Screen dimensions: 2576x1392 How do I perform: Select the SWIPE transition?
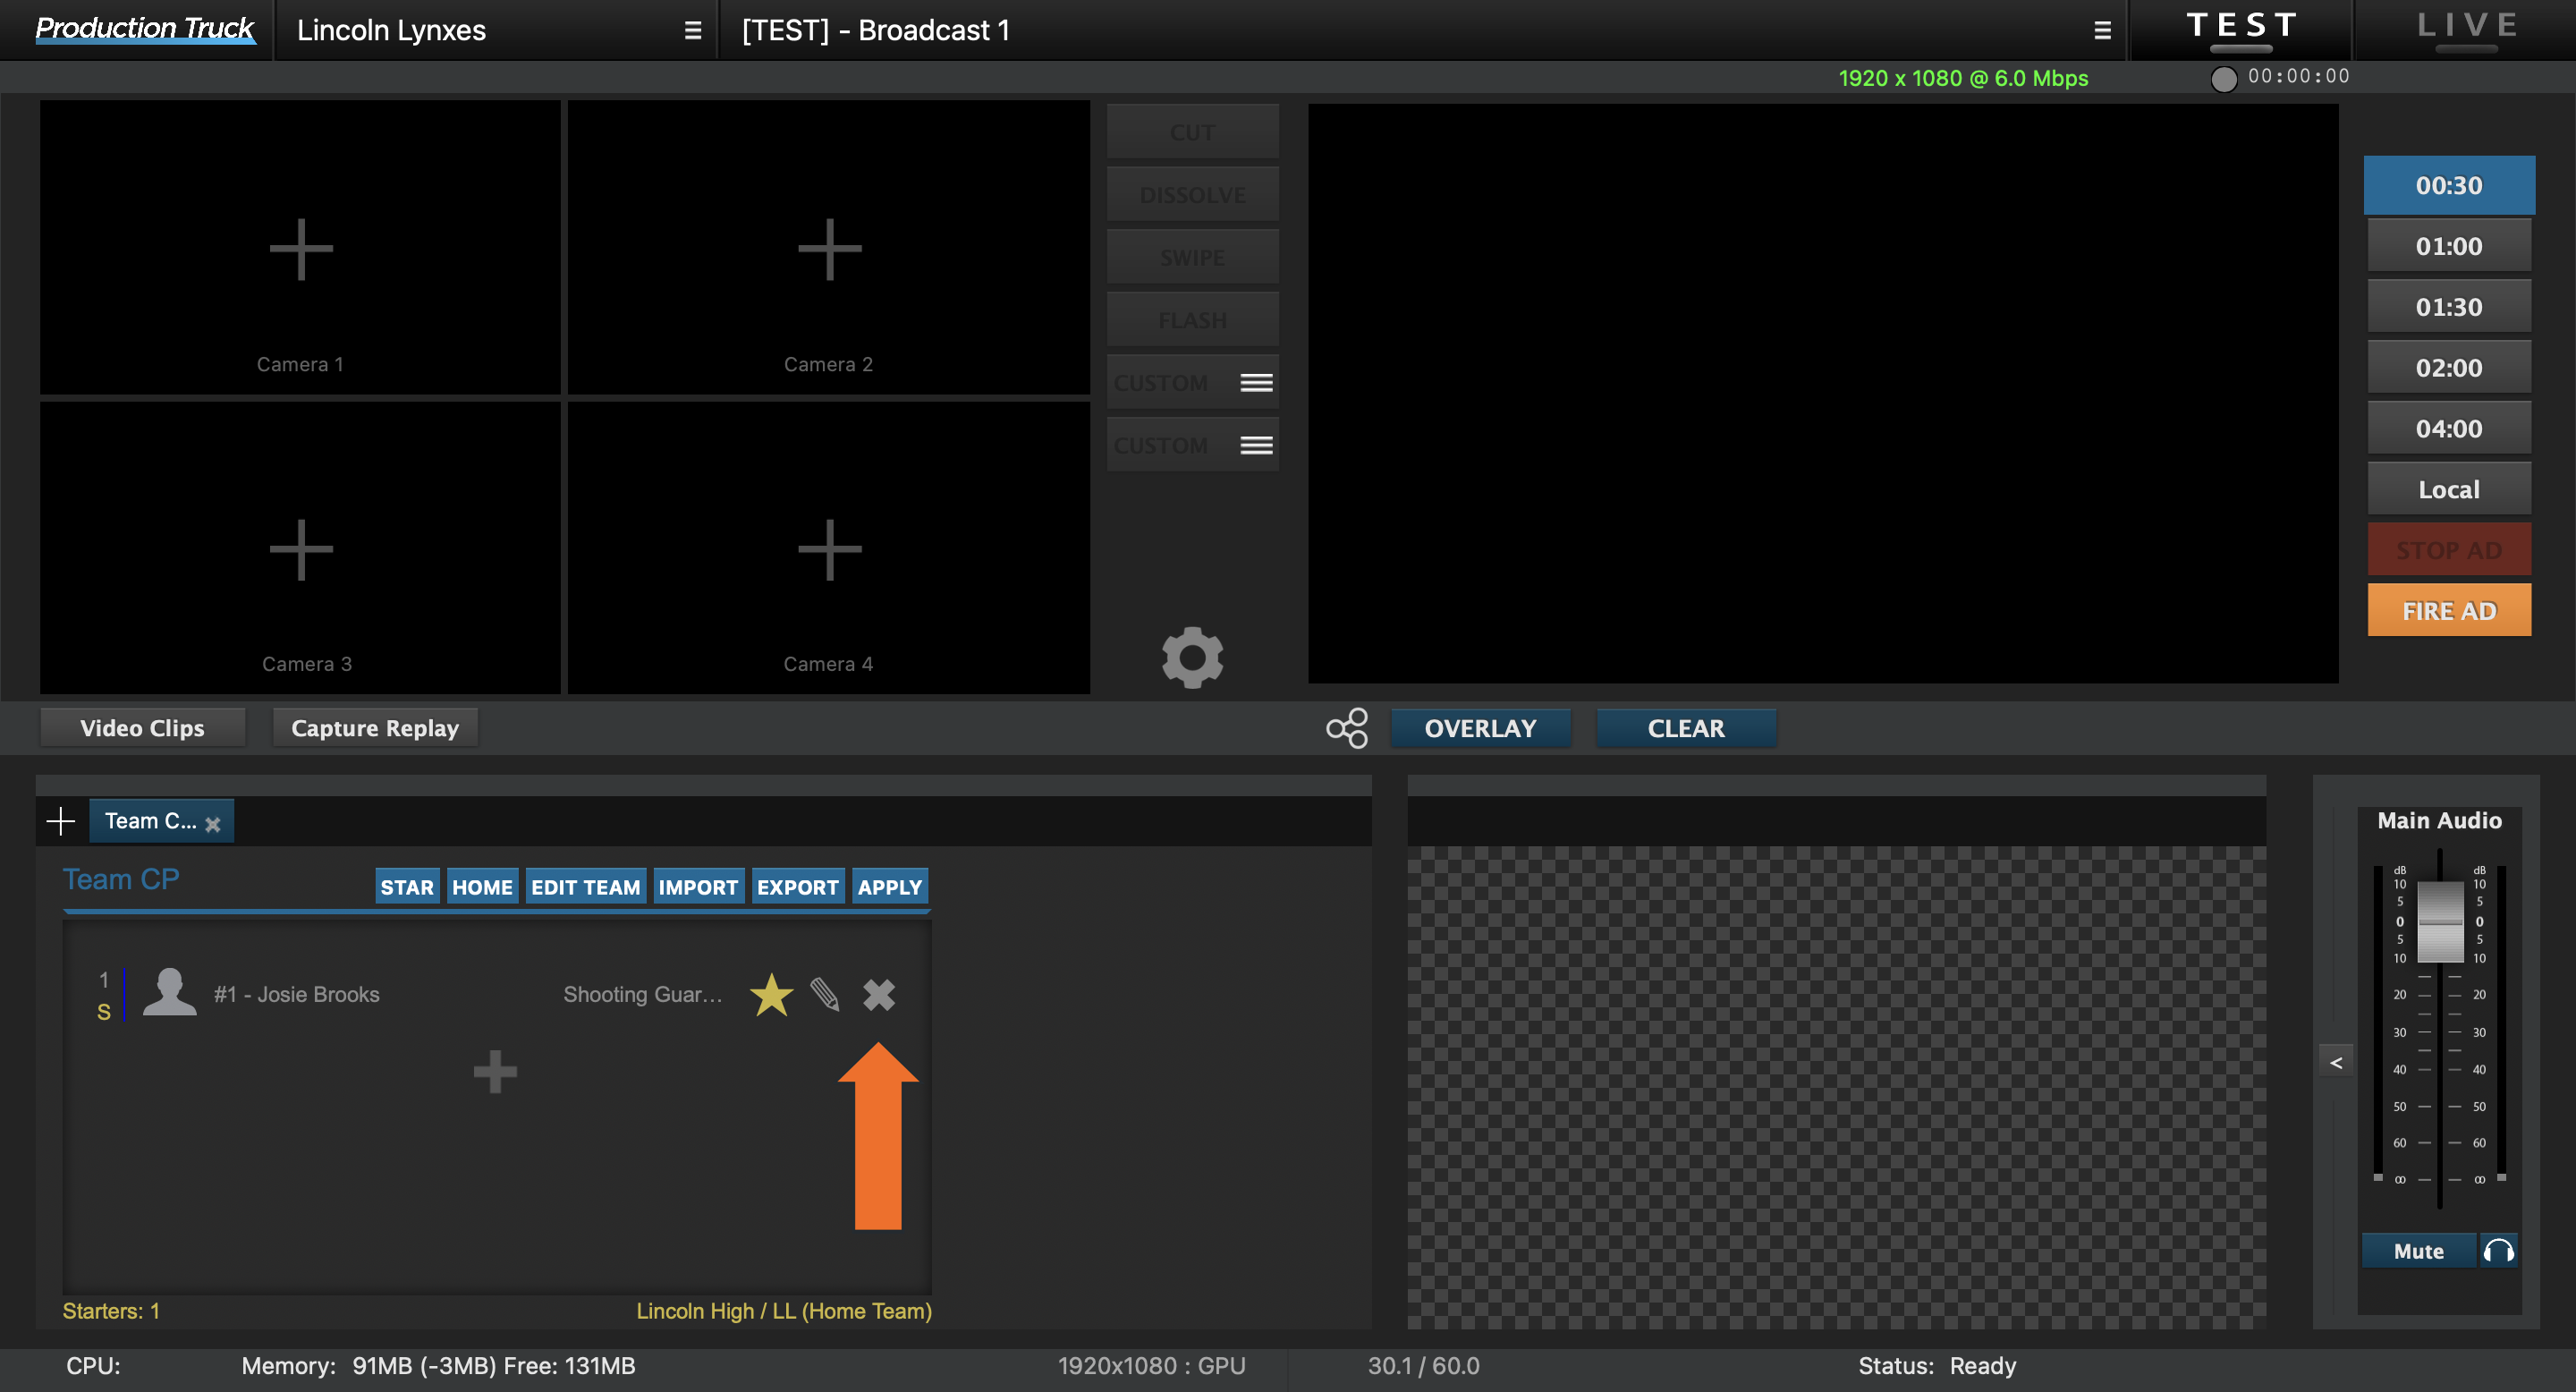point(1192,257)
